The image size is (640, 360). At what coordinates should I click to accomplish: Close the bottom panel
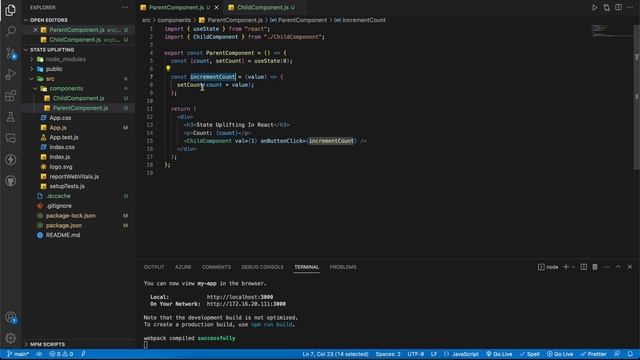click(x=630, y=267)
